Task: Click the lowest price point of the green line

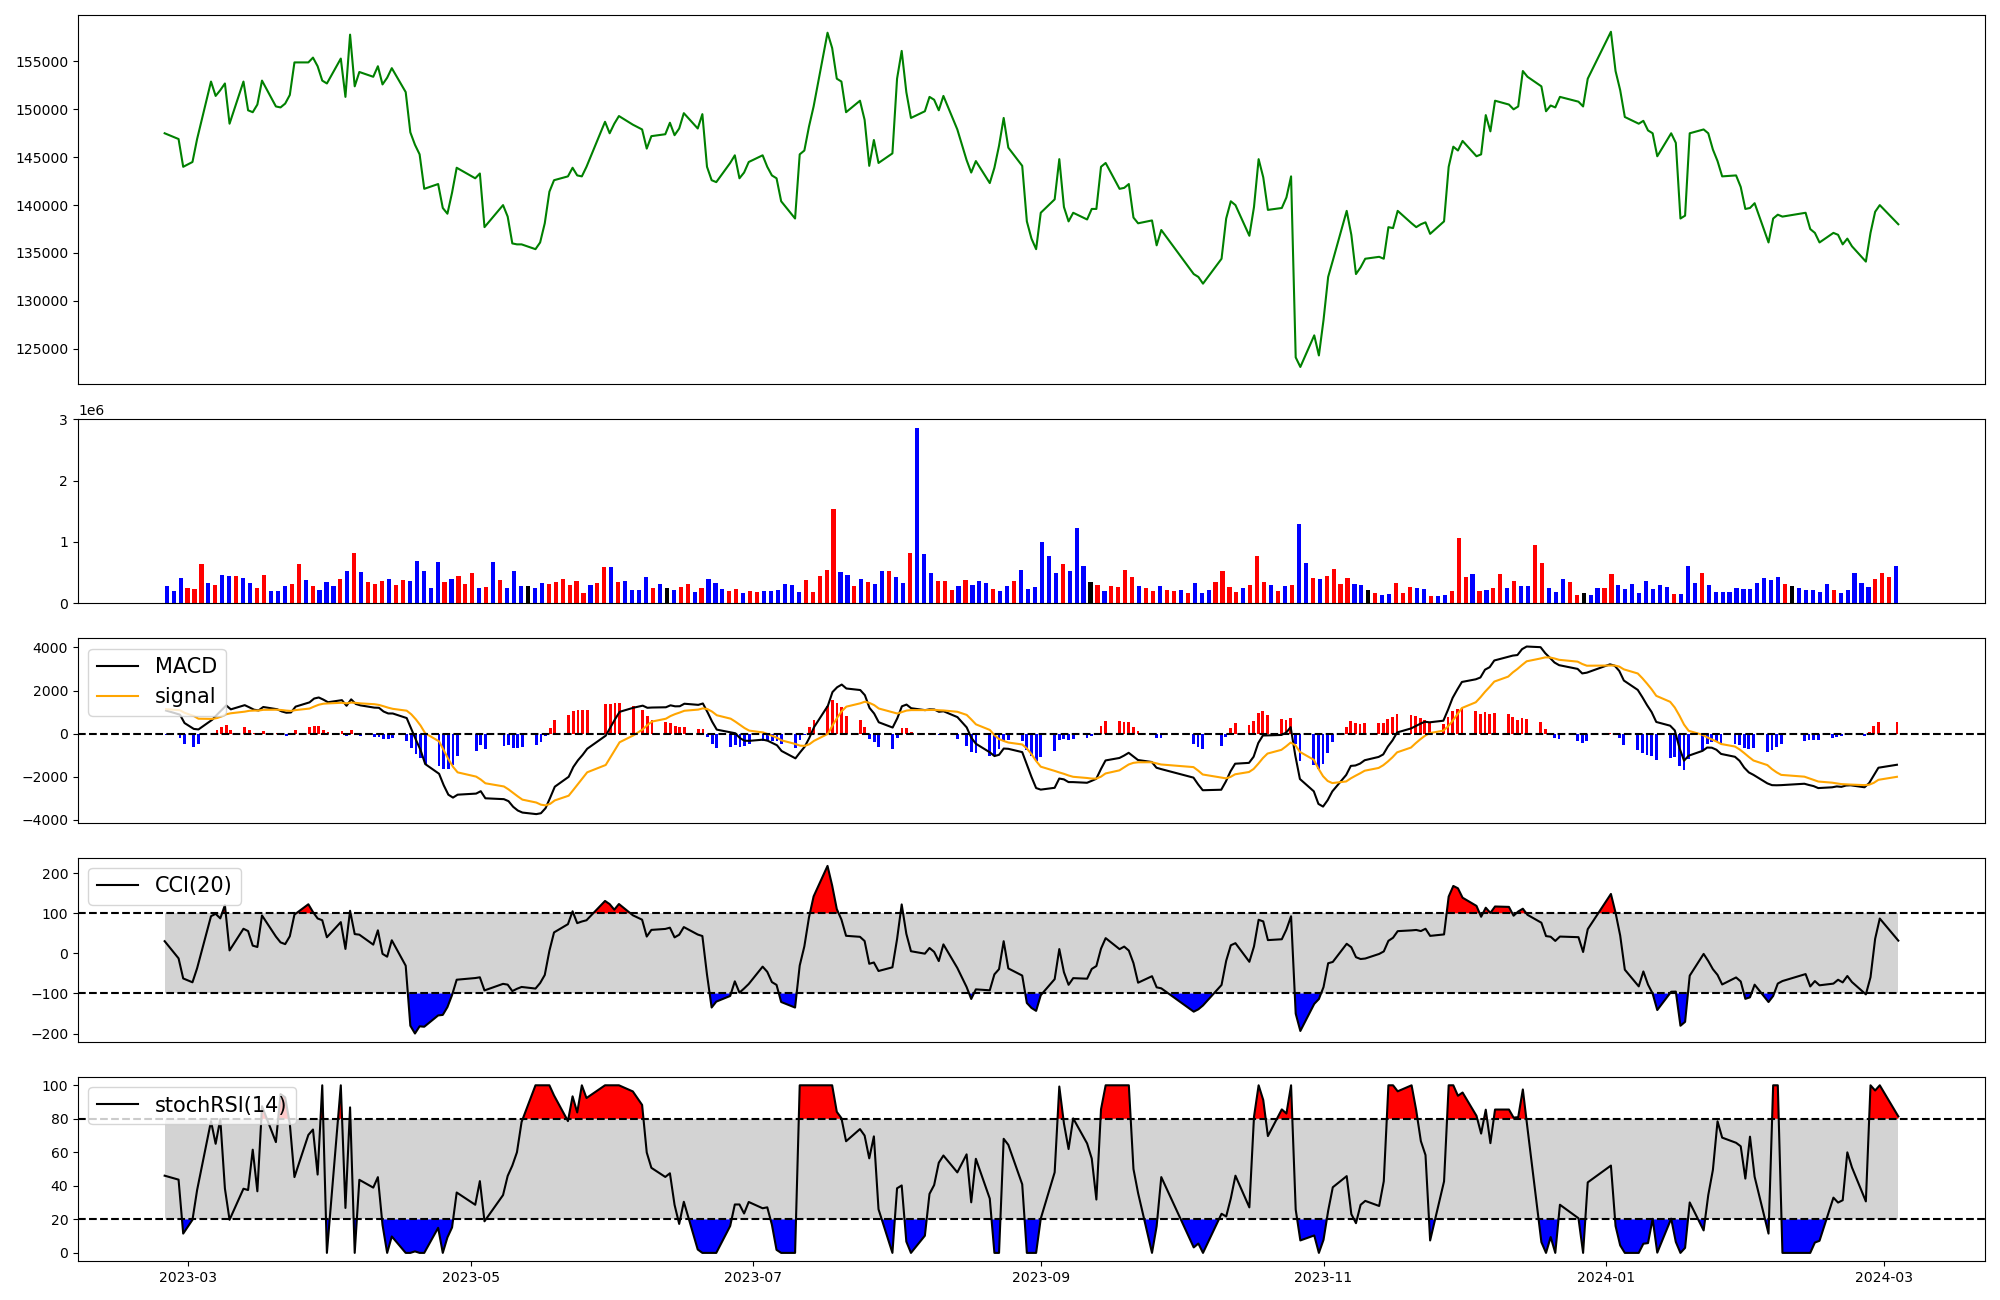Action: [x=1300, y=367]
